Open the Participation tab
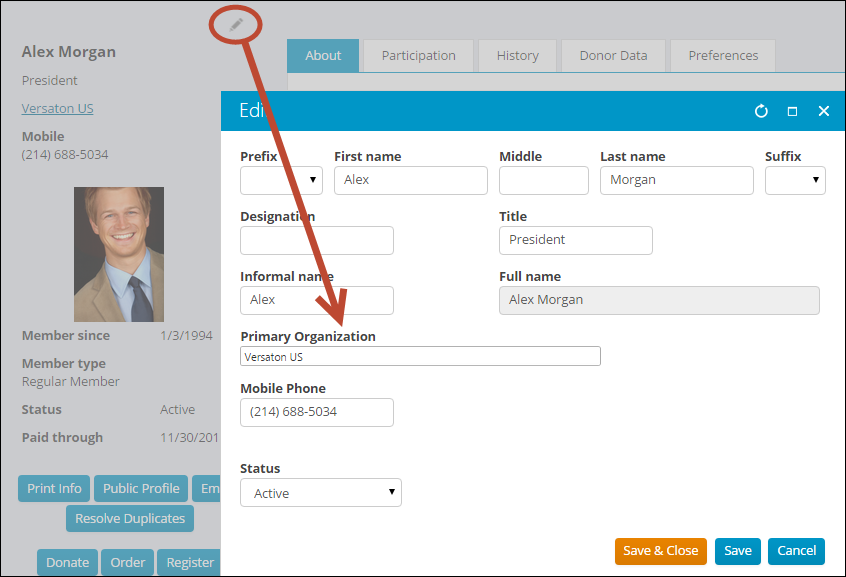The width and height of the screenshot is (846, 577). click(x=418, y=56)
